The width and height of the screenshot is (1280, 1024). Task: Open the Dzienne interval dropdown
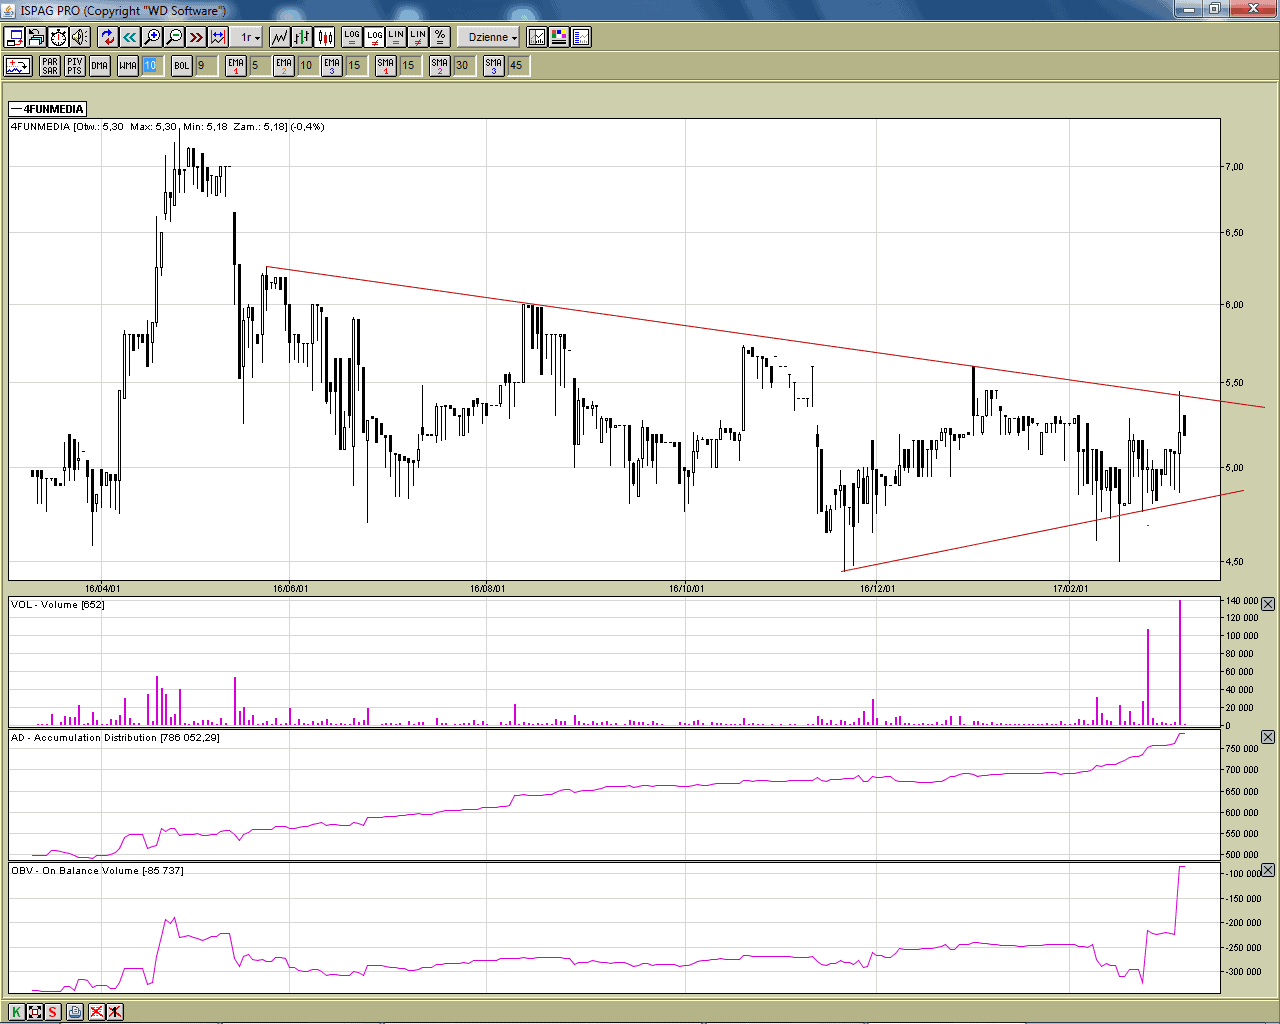point(492,37)
